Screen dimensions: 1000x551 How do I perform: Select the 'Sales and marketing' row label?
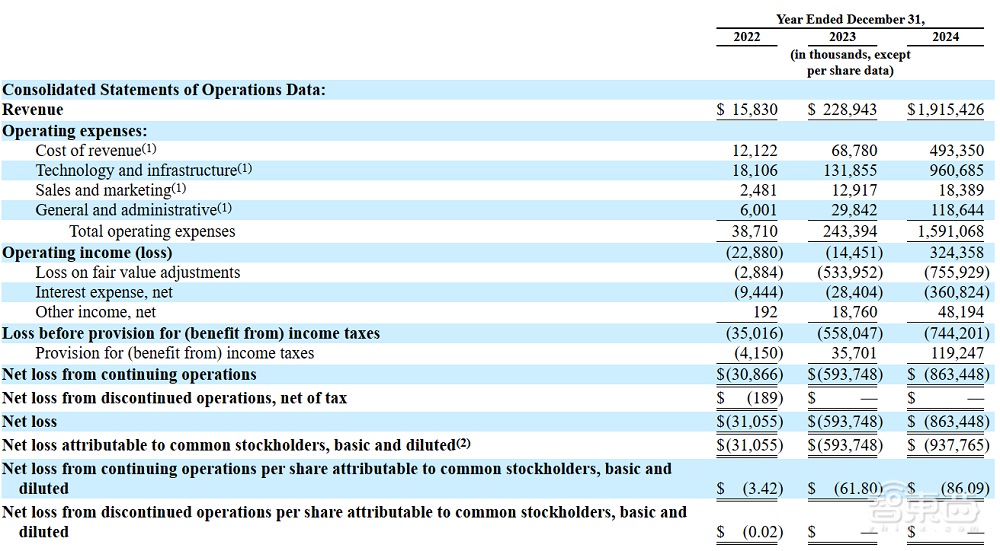103,190
